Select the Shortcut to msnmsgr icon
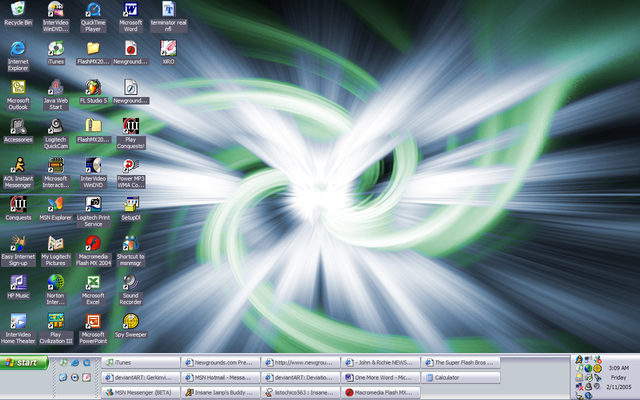 pyautogui.click(x=131, y=251)
